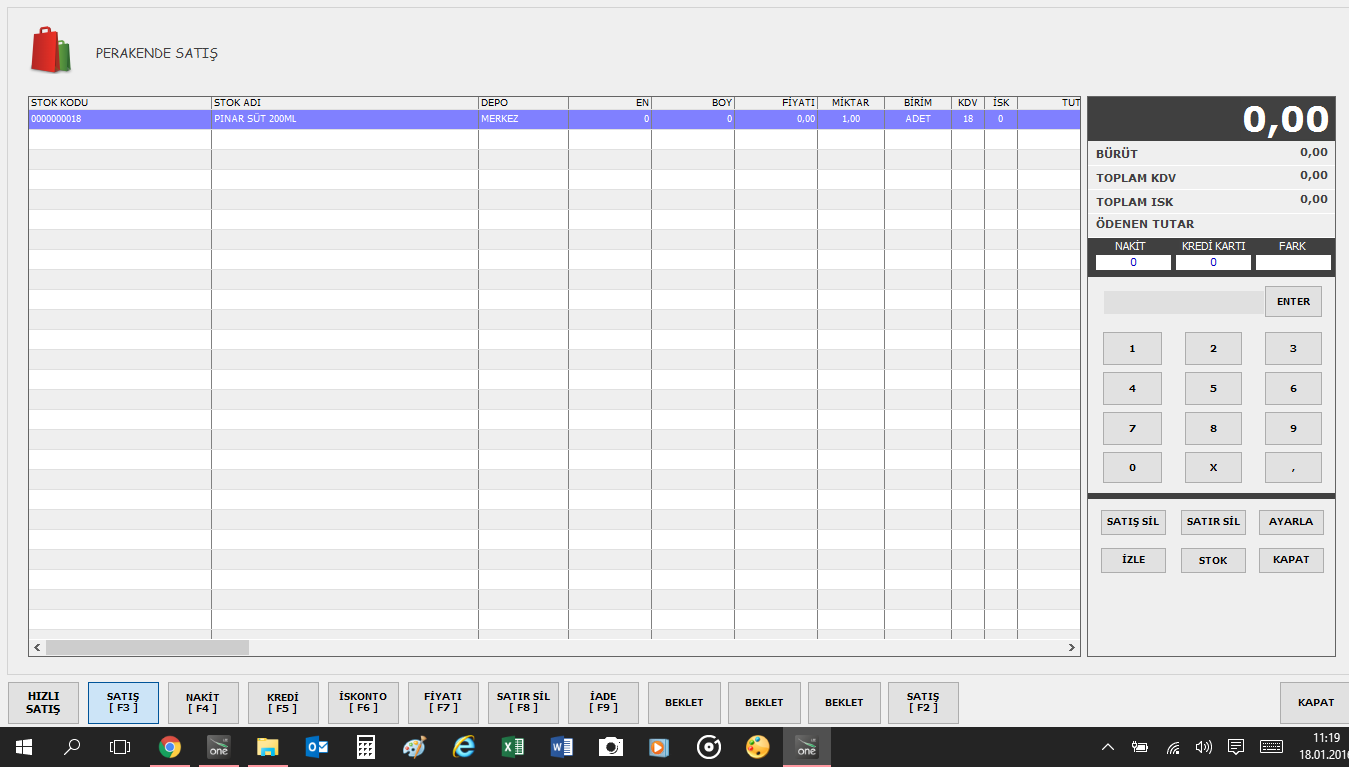Click the KREDİ KARTI amount field
This screenshot has width=1349, height=767.
[1213, 263]
